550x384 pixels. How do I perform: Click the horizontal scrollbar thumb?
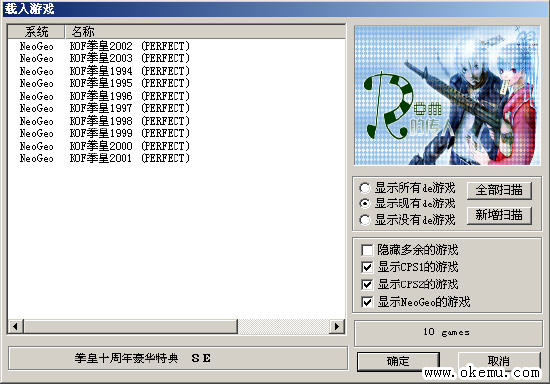[x=130, y=326]
